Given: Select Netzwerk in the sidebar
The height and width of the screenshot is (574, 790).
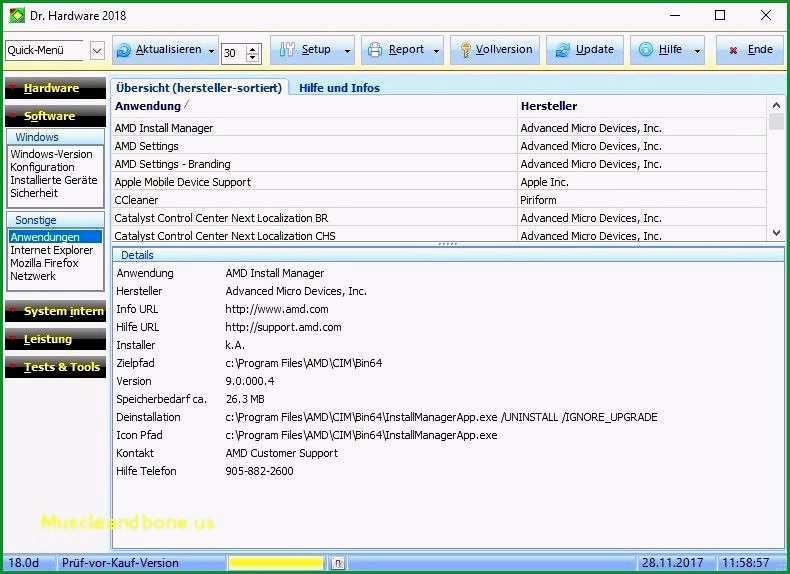Looking at the screenshot, I should (x=33, y=276).
